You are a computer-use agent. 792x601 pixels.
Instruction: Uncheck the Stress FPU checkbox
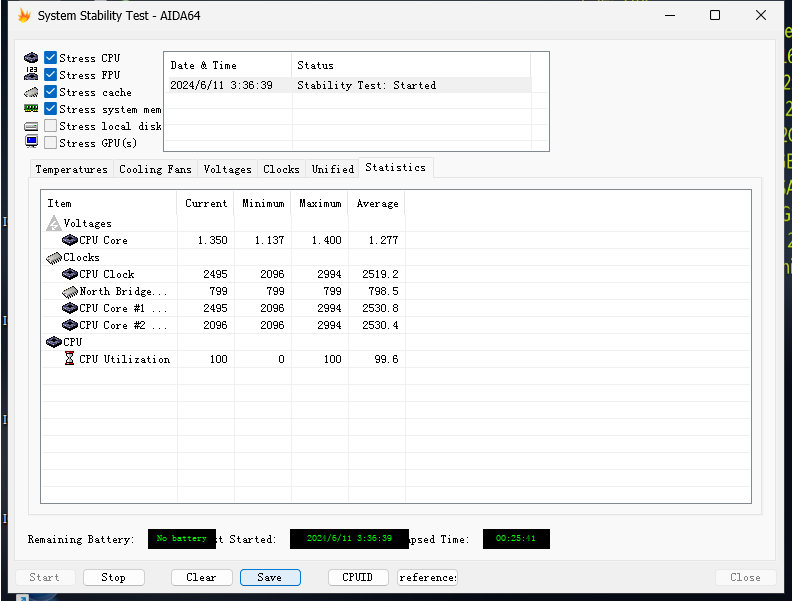(50, 74)
